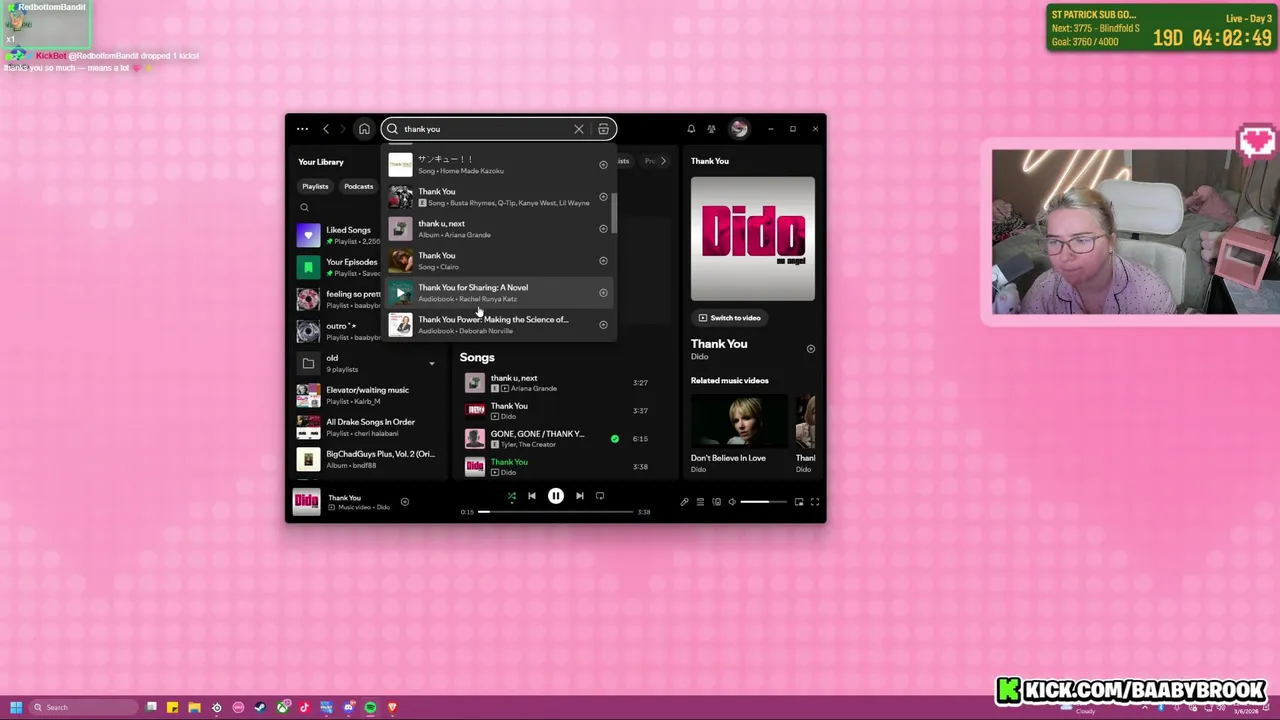Add 'thank u, next' album to library
1280x720 pixels.
click(603, 228)
